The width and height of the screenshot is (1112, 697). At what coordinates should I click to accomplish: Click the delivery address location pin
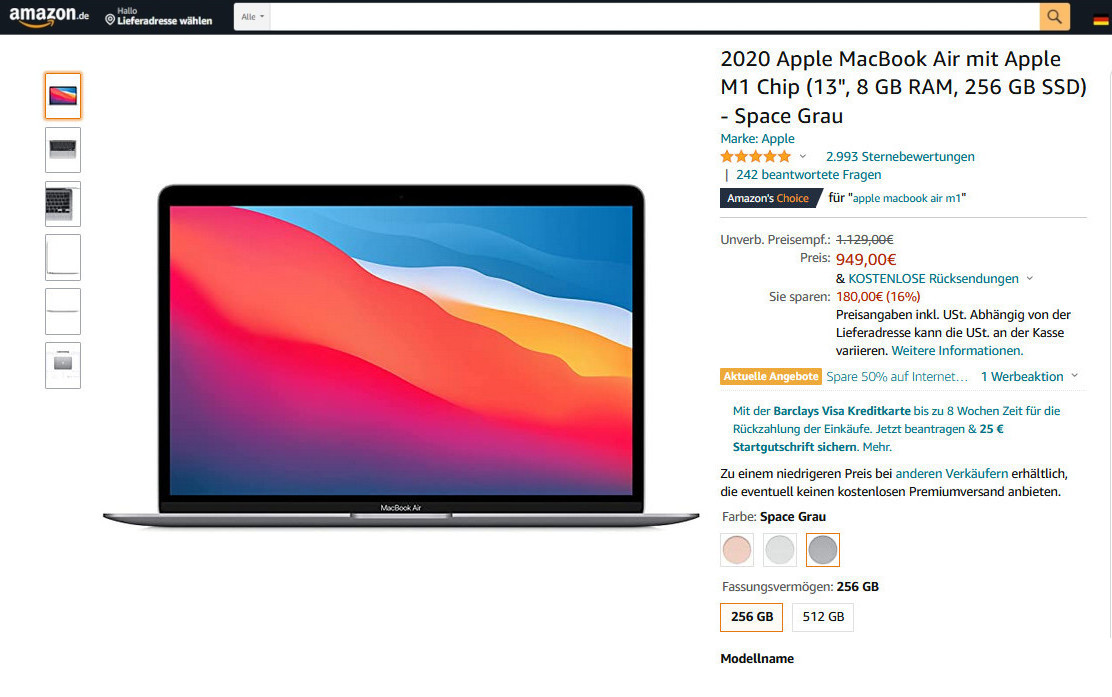[110, 20]
